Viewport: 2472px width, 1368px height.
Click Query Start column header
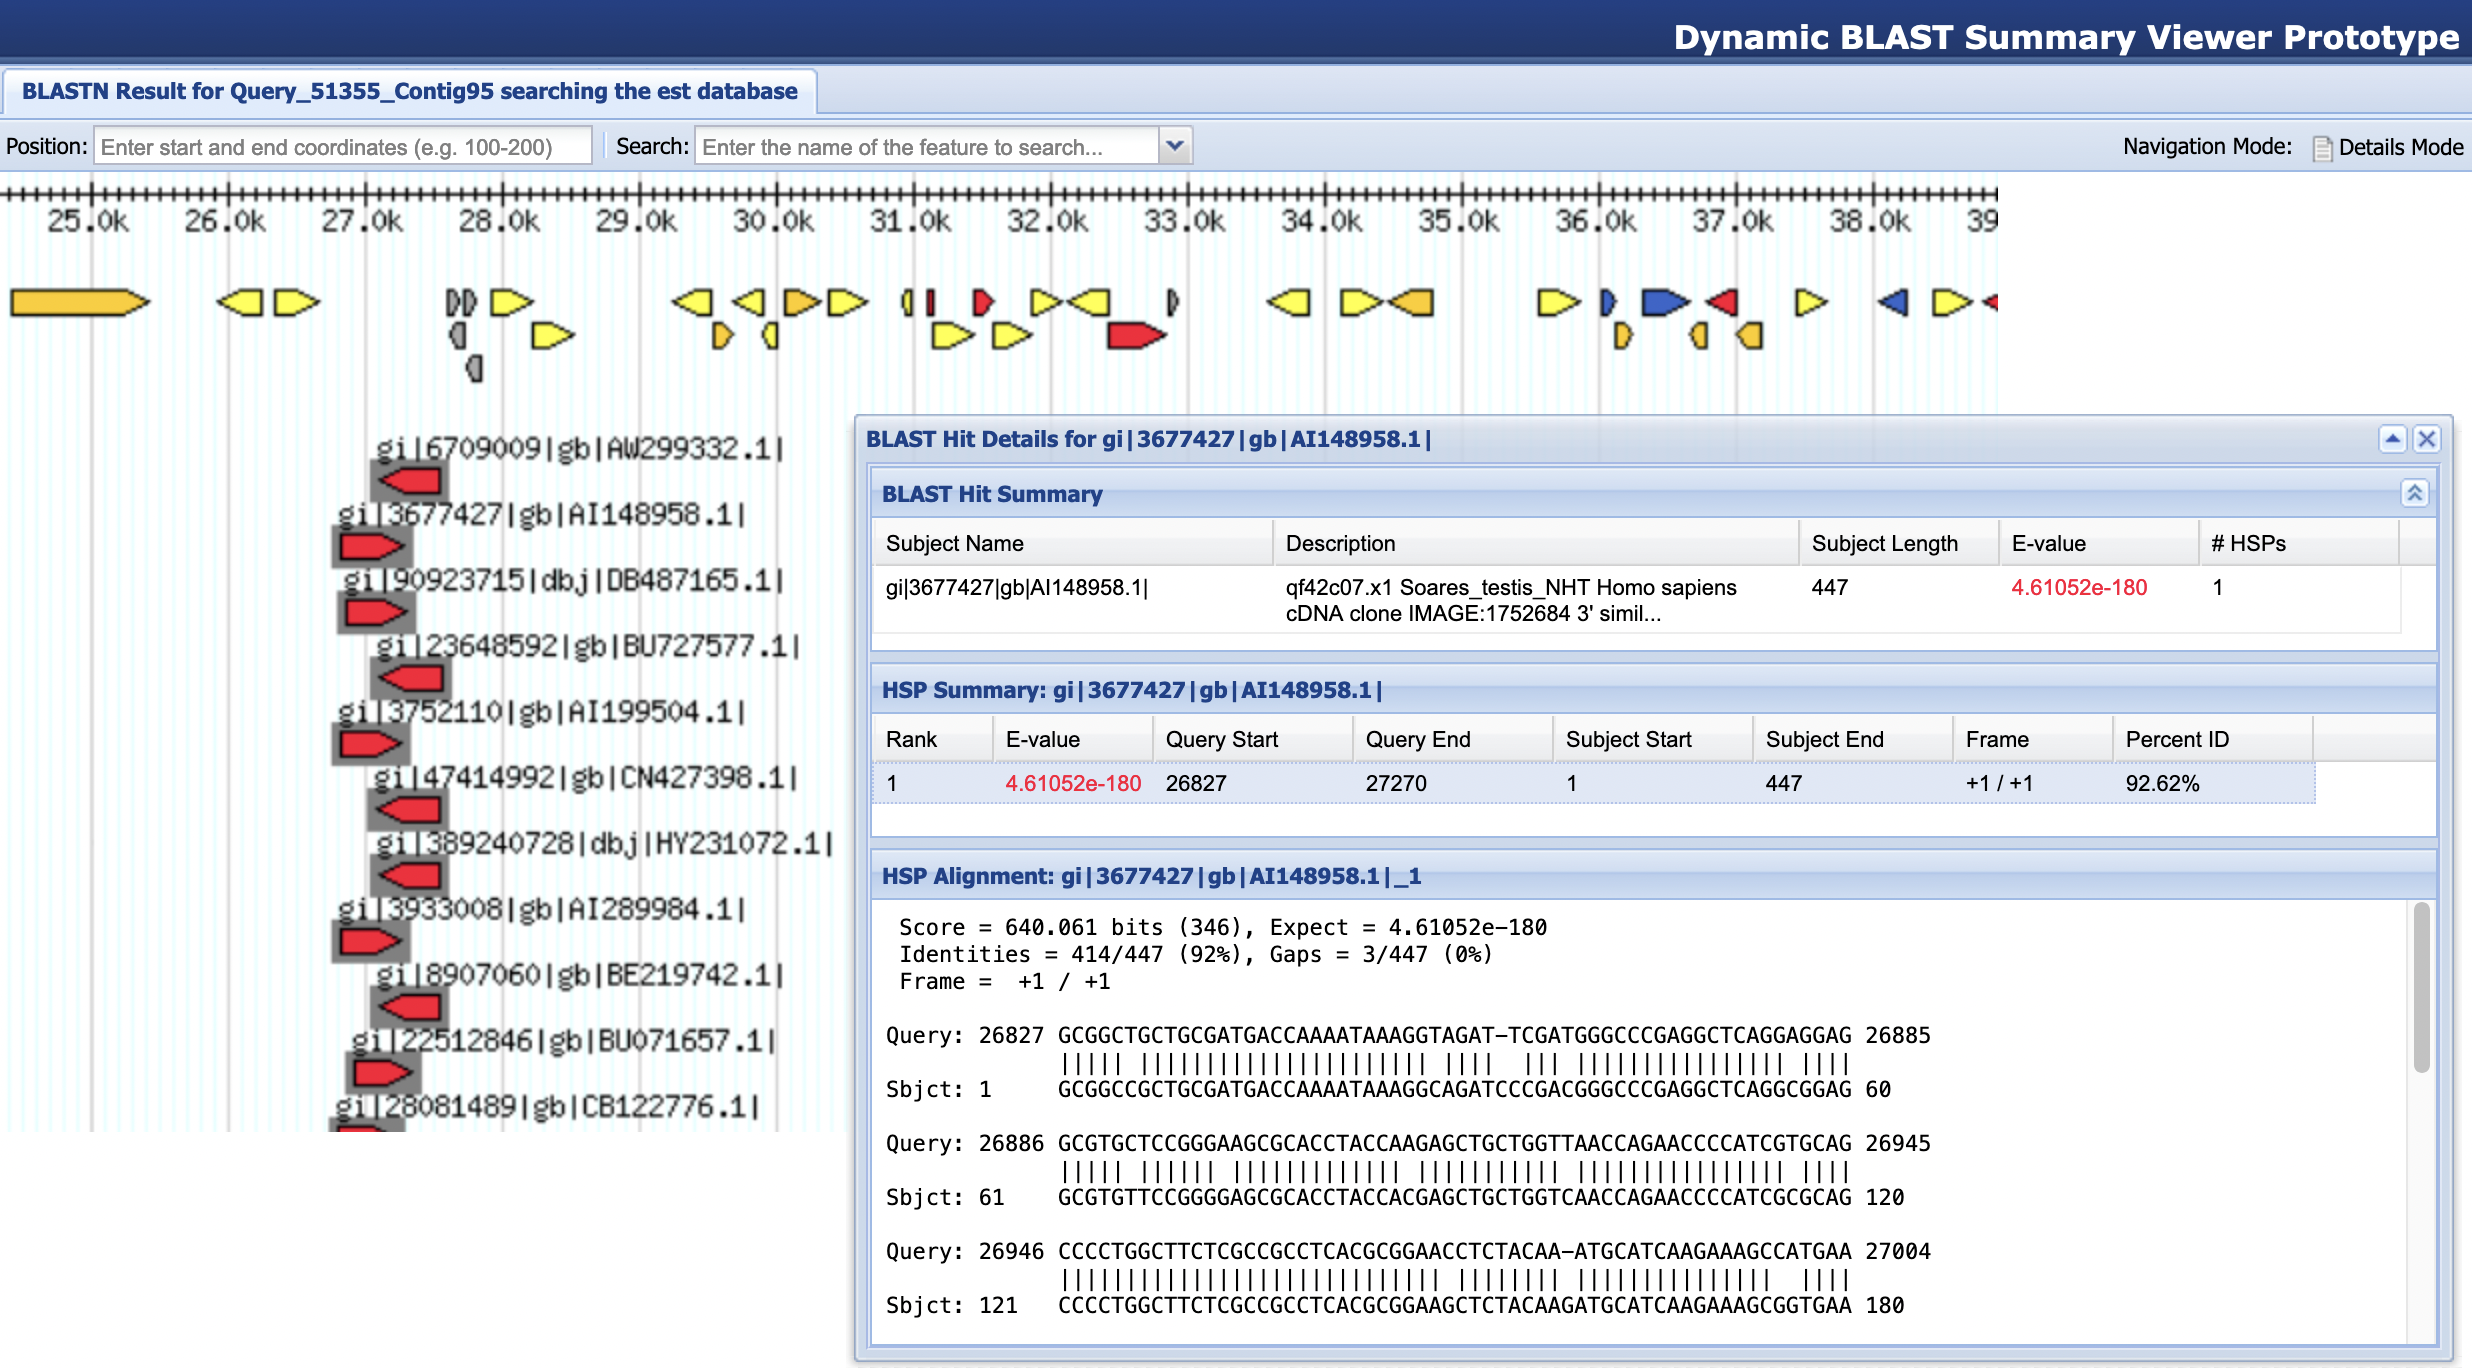(1253, 739)
